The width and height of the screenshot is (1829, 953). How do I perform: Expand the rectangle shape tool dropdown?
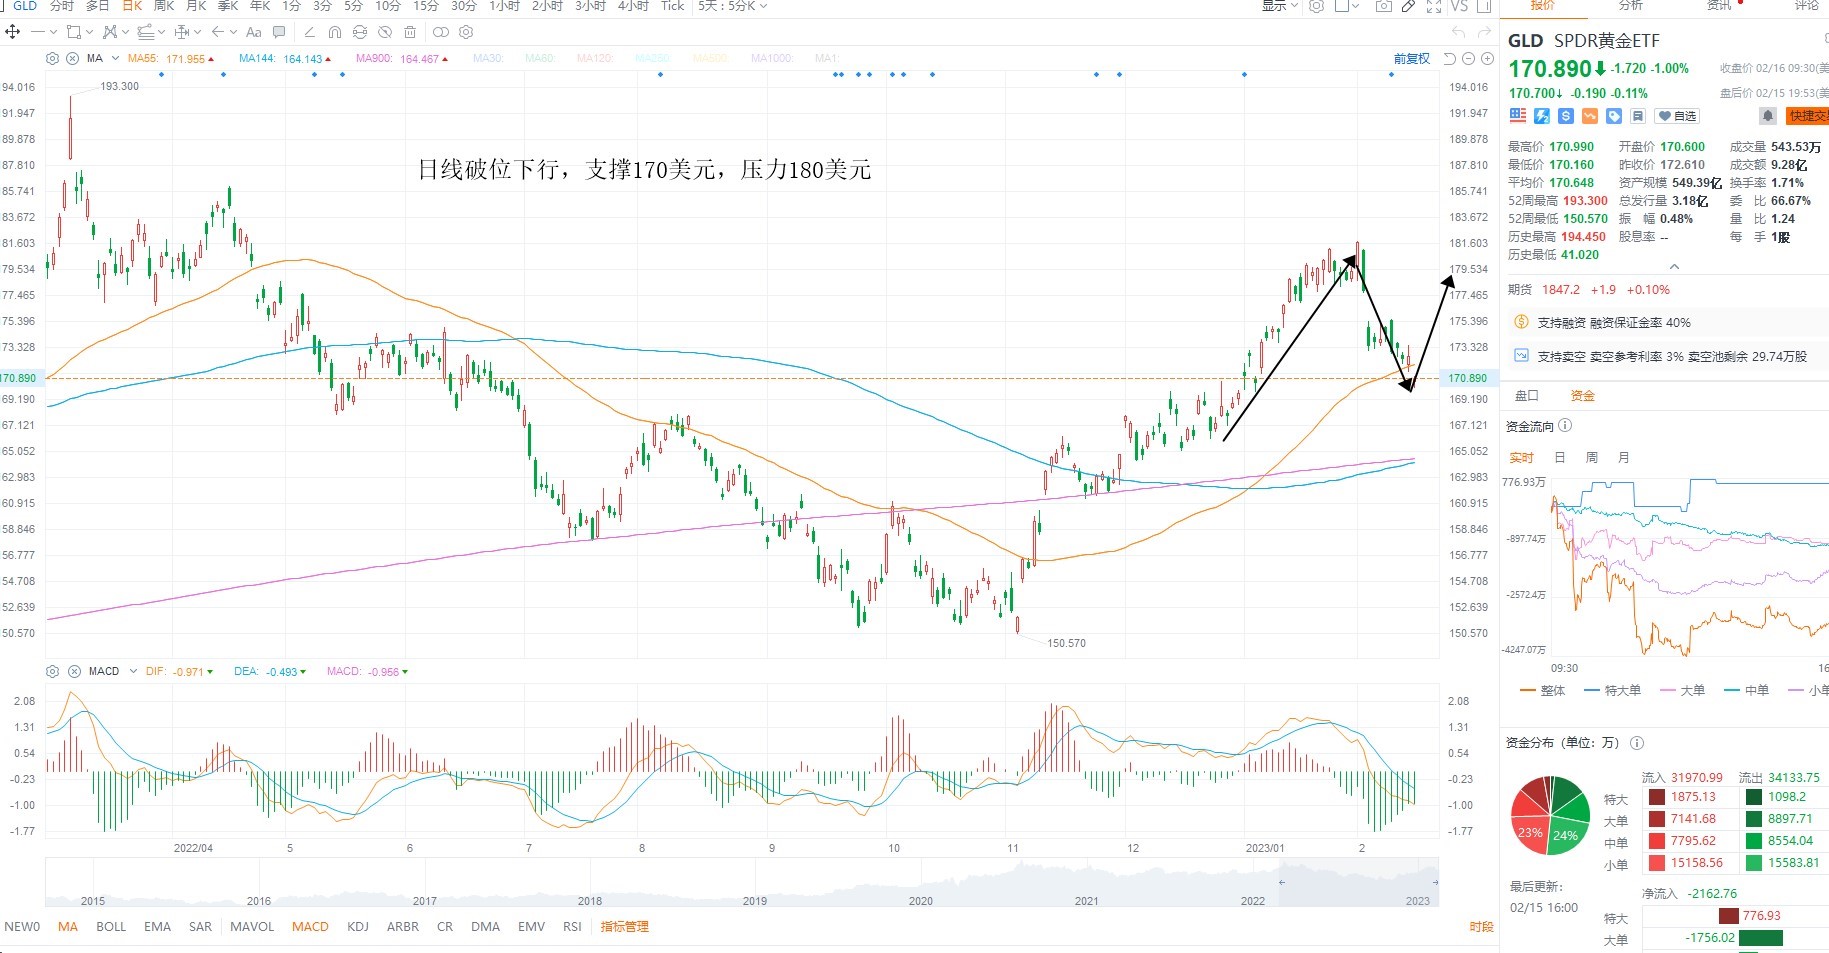[89, 32]
